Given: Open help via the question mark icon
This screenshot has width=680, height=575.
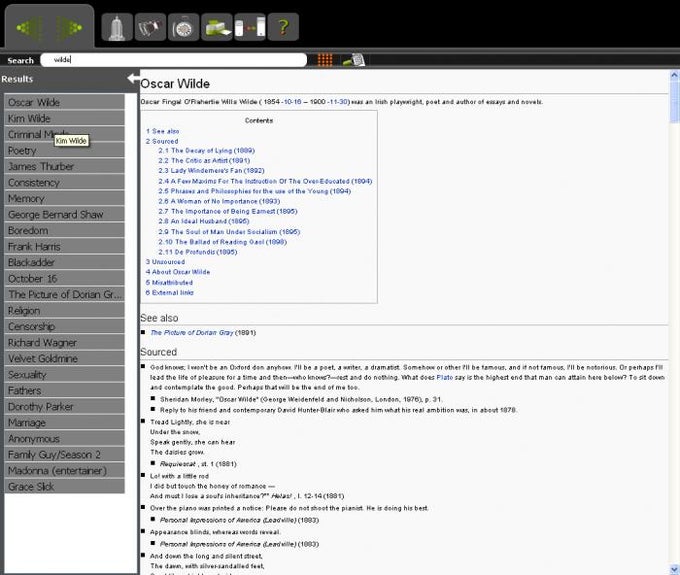Looking at the screenshot, I should (x=283, y=27).
